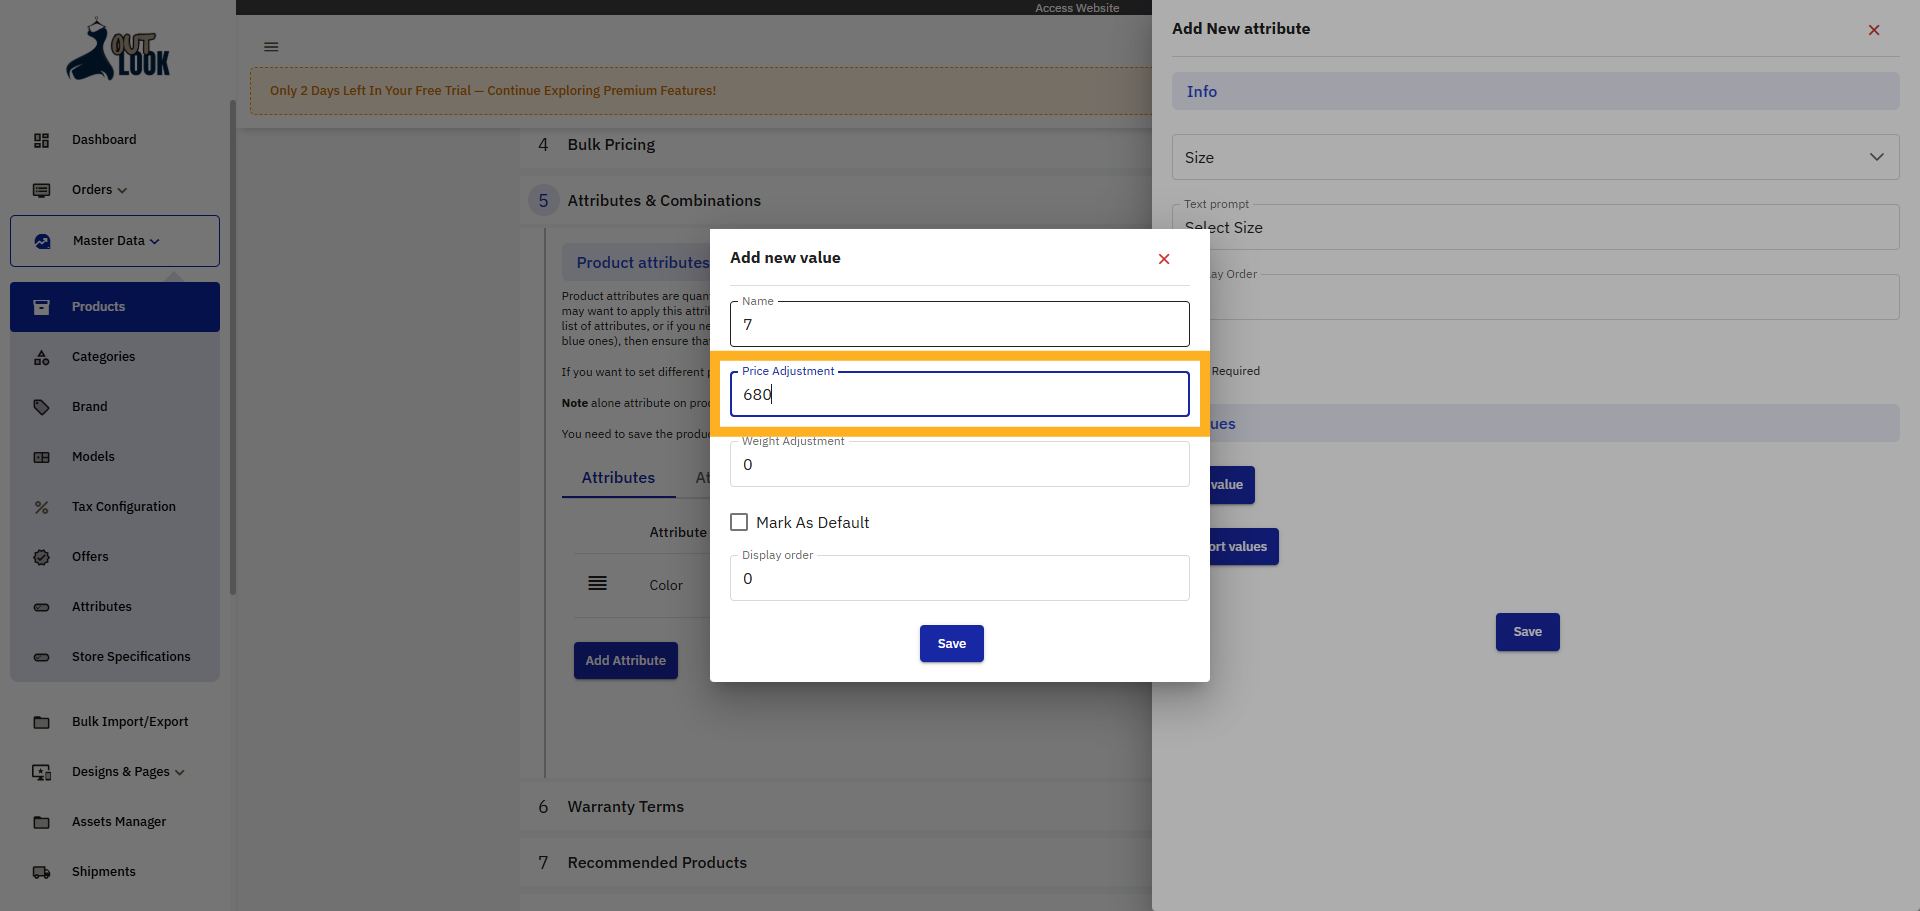Click the Dashboard grid icon
This screenshot has width=1920, height=911.
click(x=41, y=140)
